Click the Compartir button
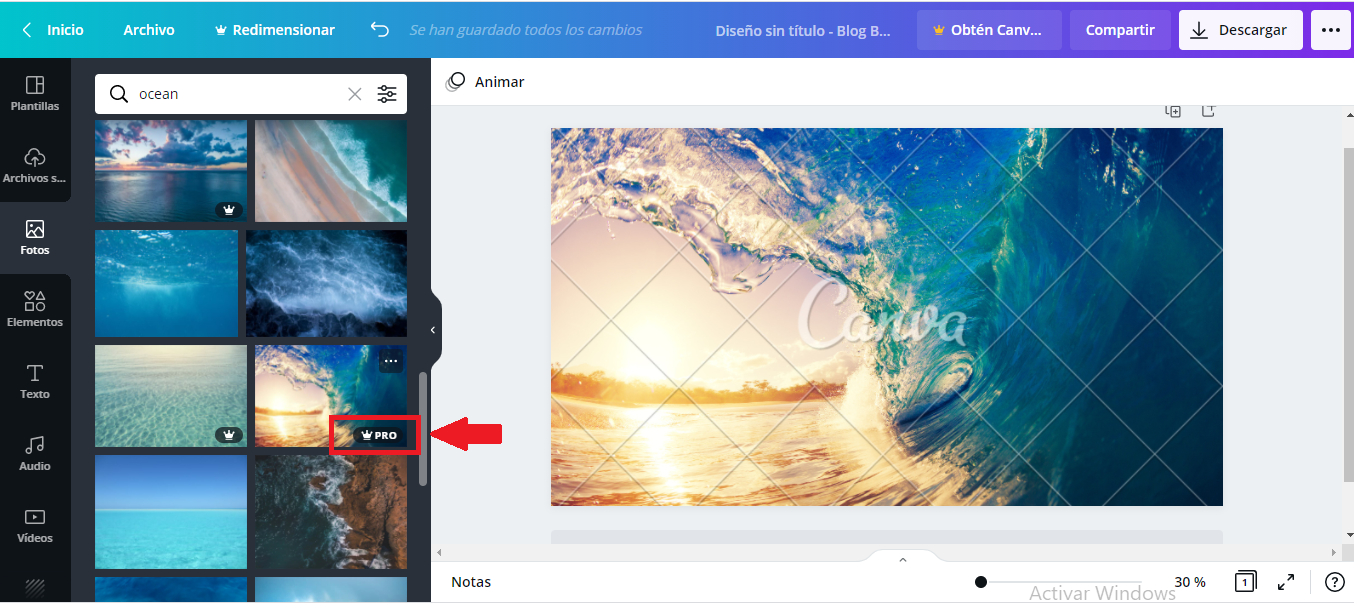Image resolution: width=1354 pixels, height=607 pixels. pos(1120,30)
